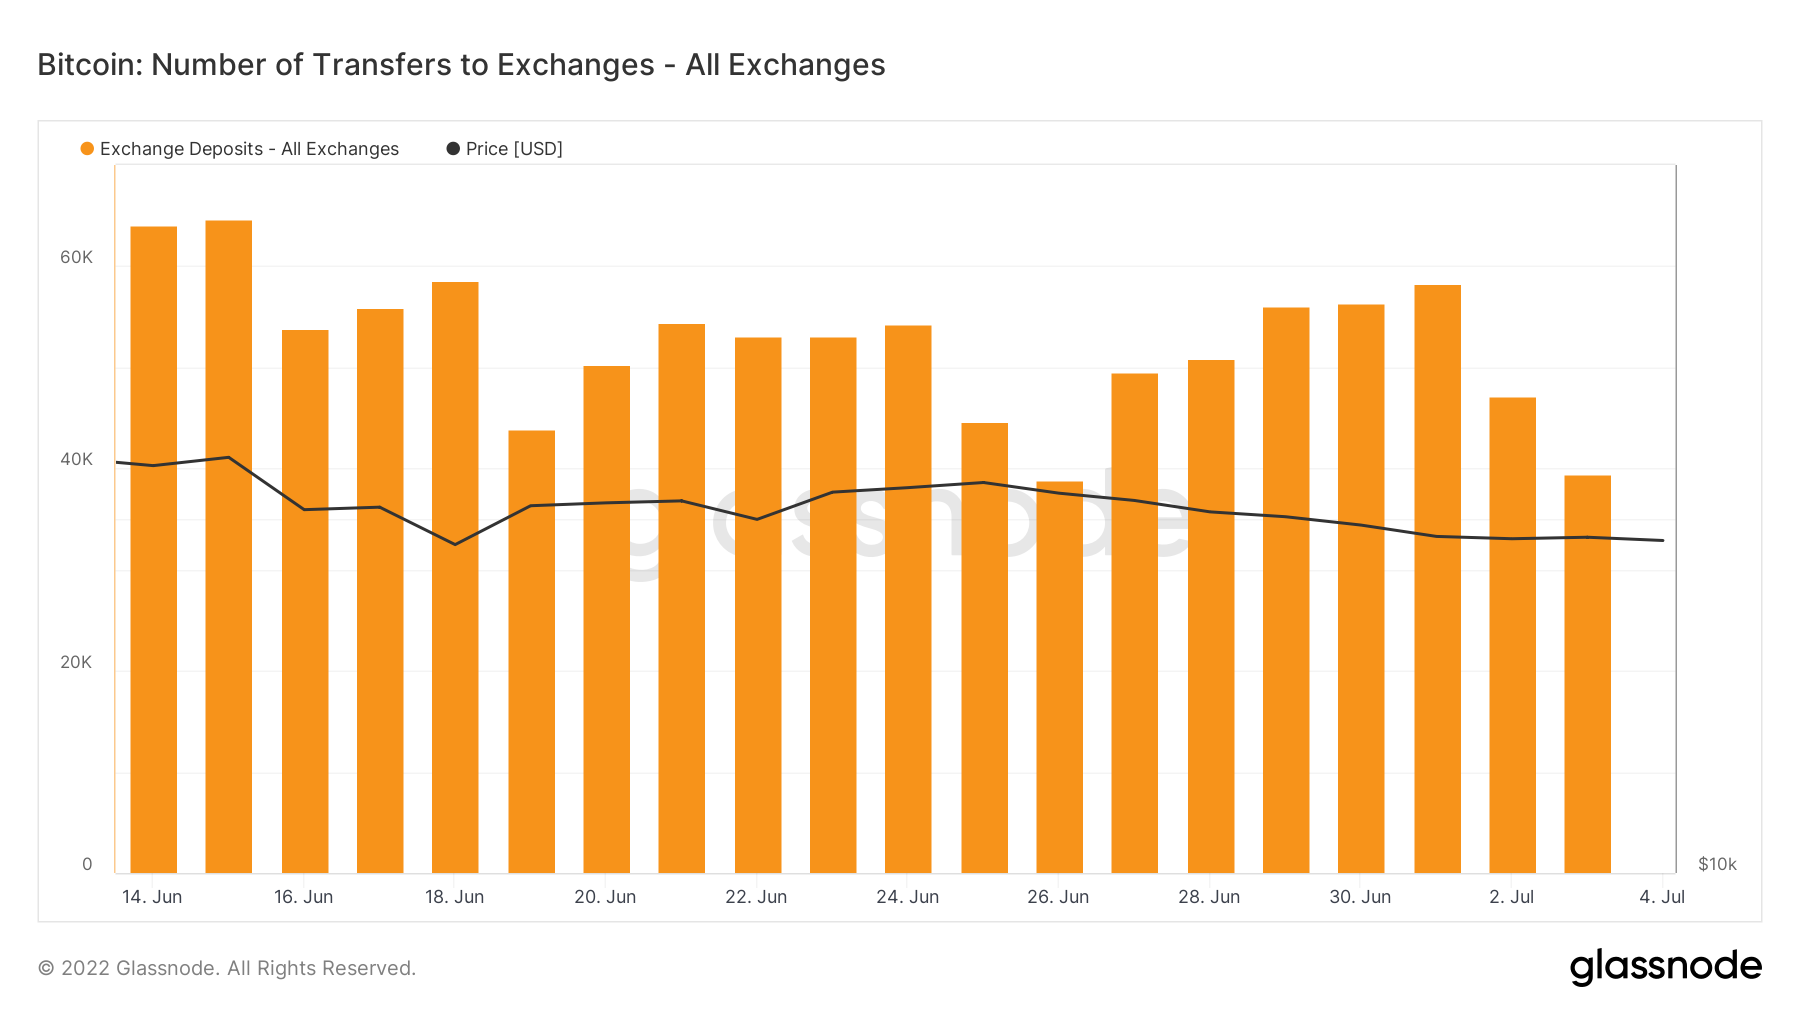Image resolution: width=1800 pixels, height=1013 pixels.
Task: Click the 60K y-axis label
Action: 76,257
